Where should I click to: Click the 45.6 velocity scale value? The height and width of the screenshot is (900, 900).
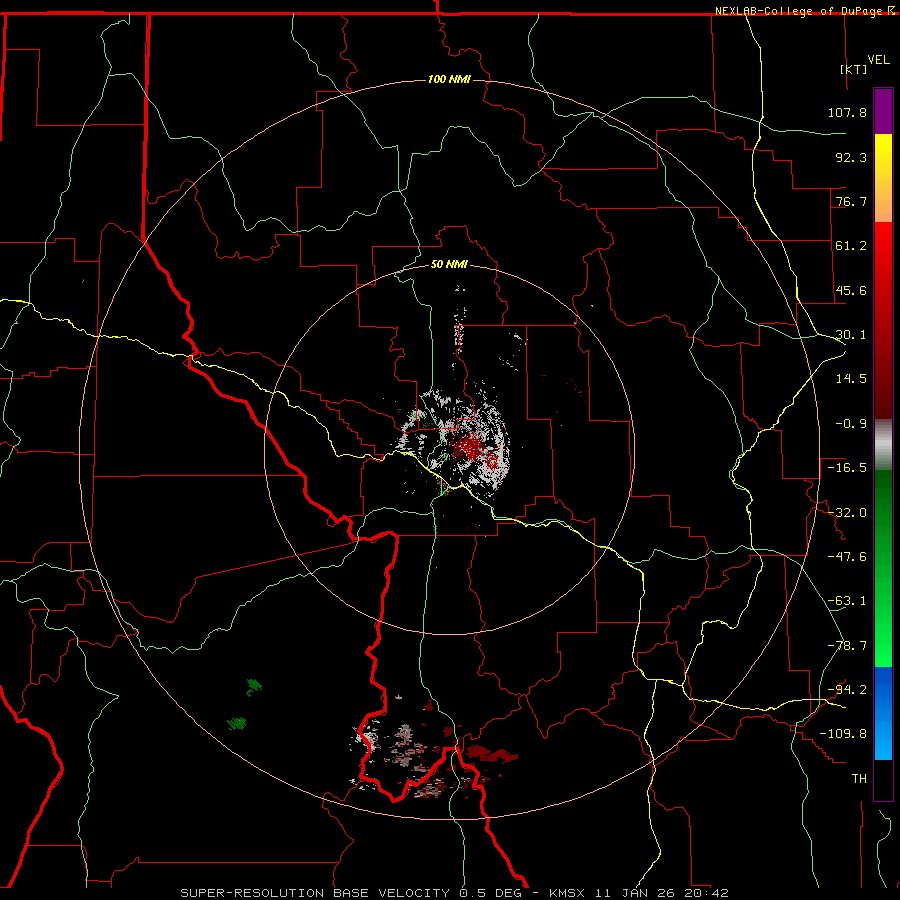tap(851, 290)
